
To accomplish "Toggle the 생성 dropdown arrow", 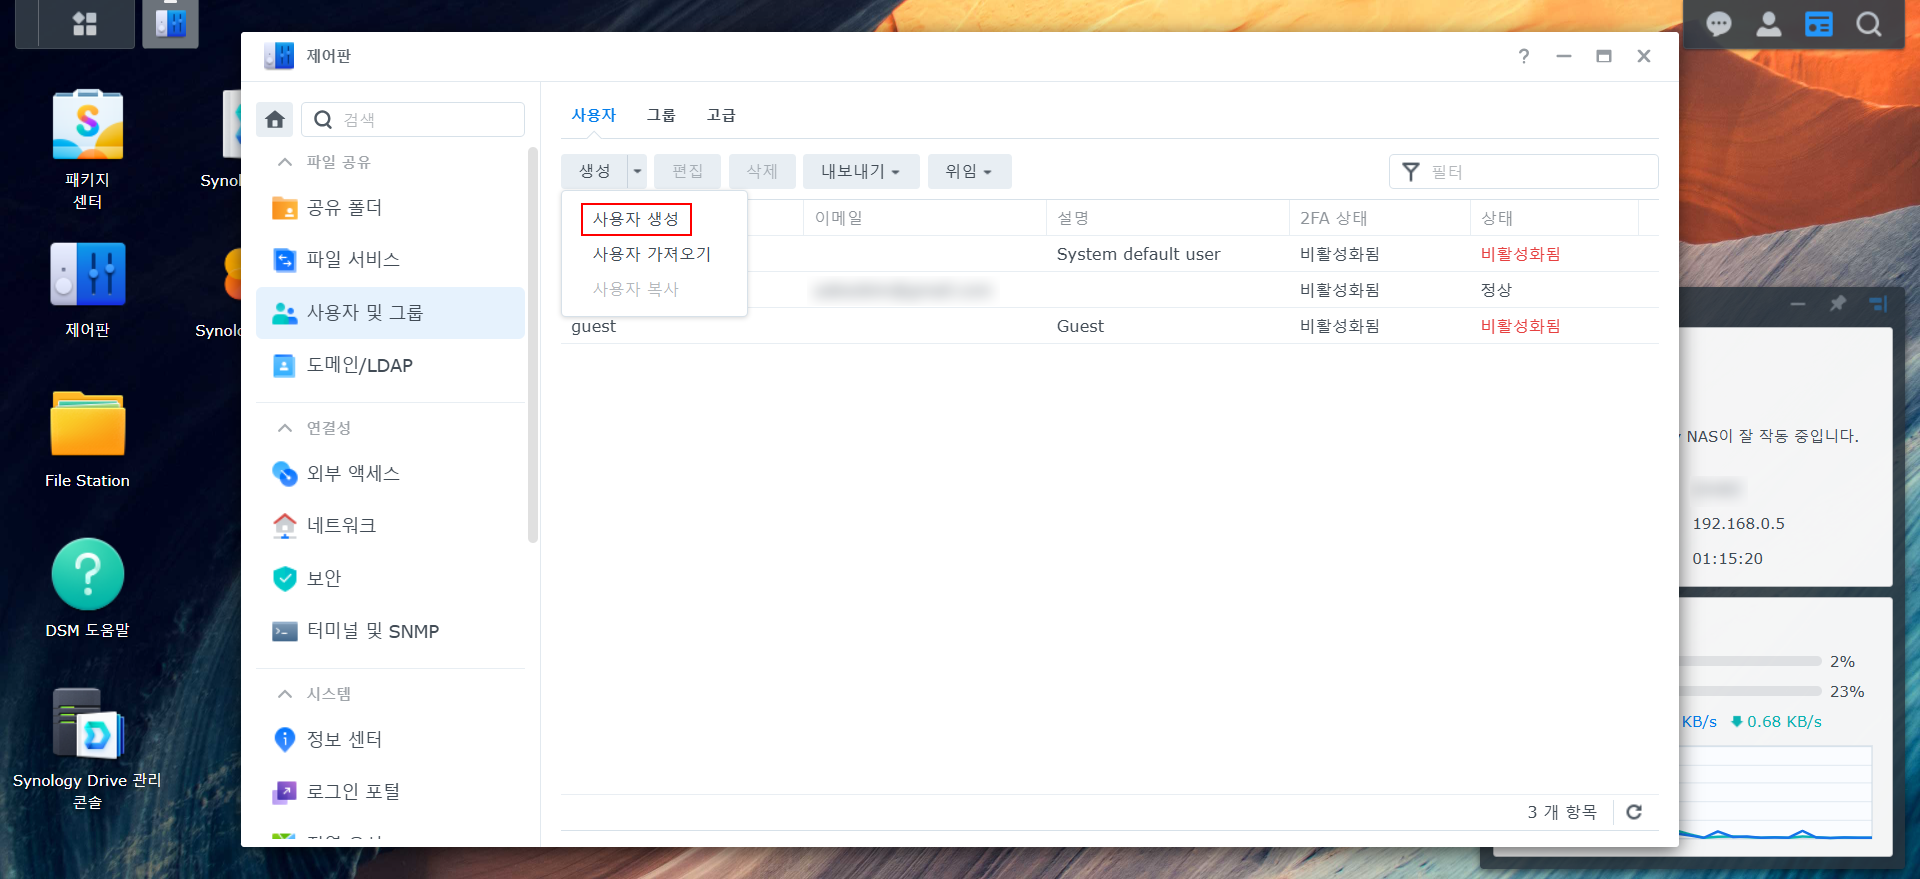I will [637, 171].
